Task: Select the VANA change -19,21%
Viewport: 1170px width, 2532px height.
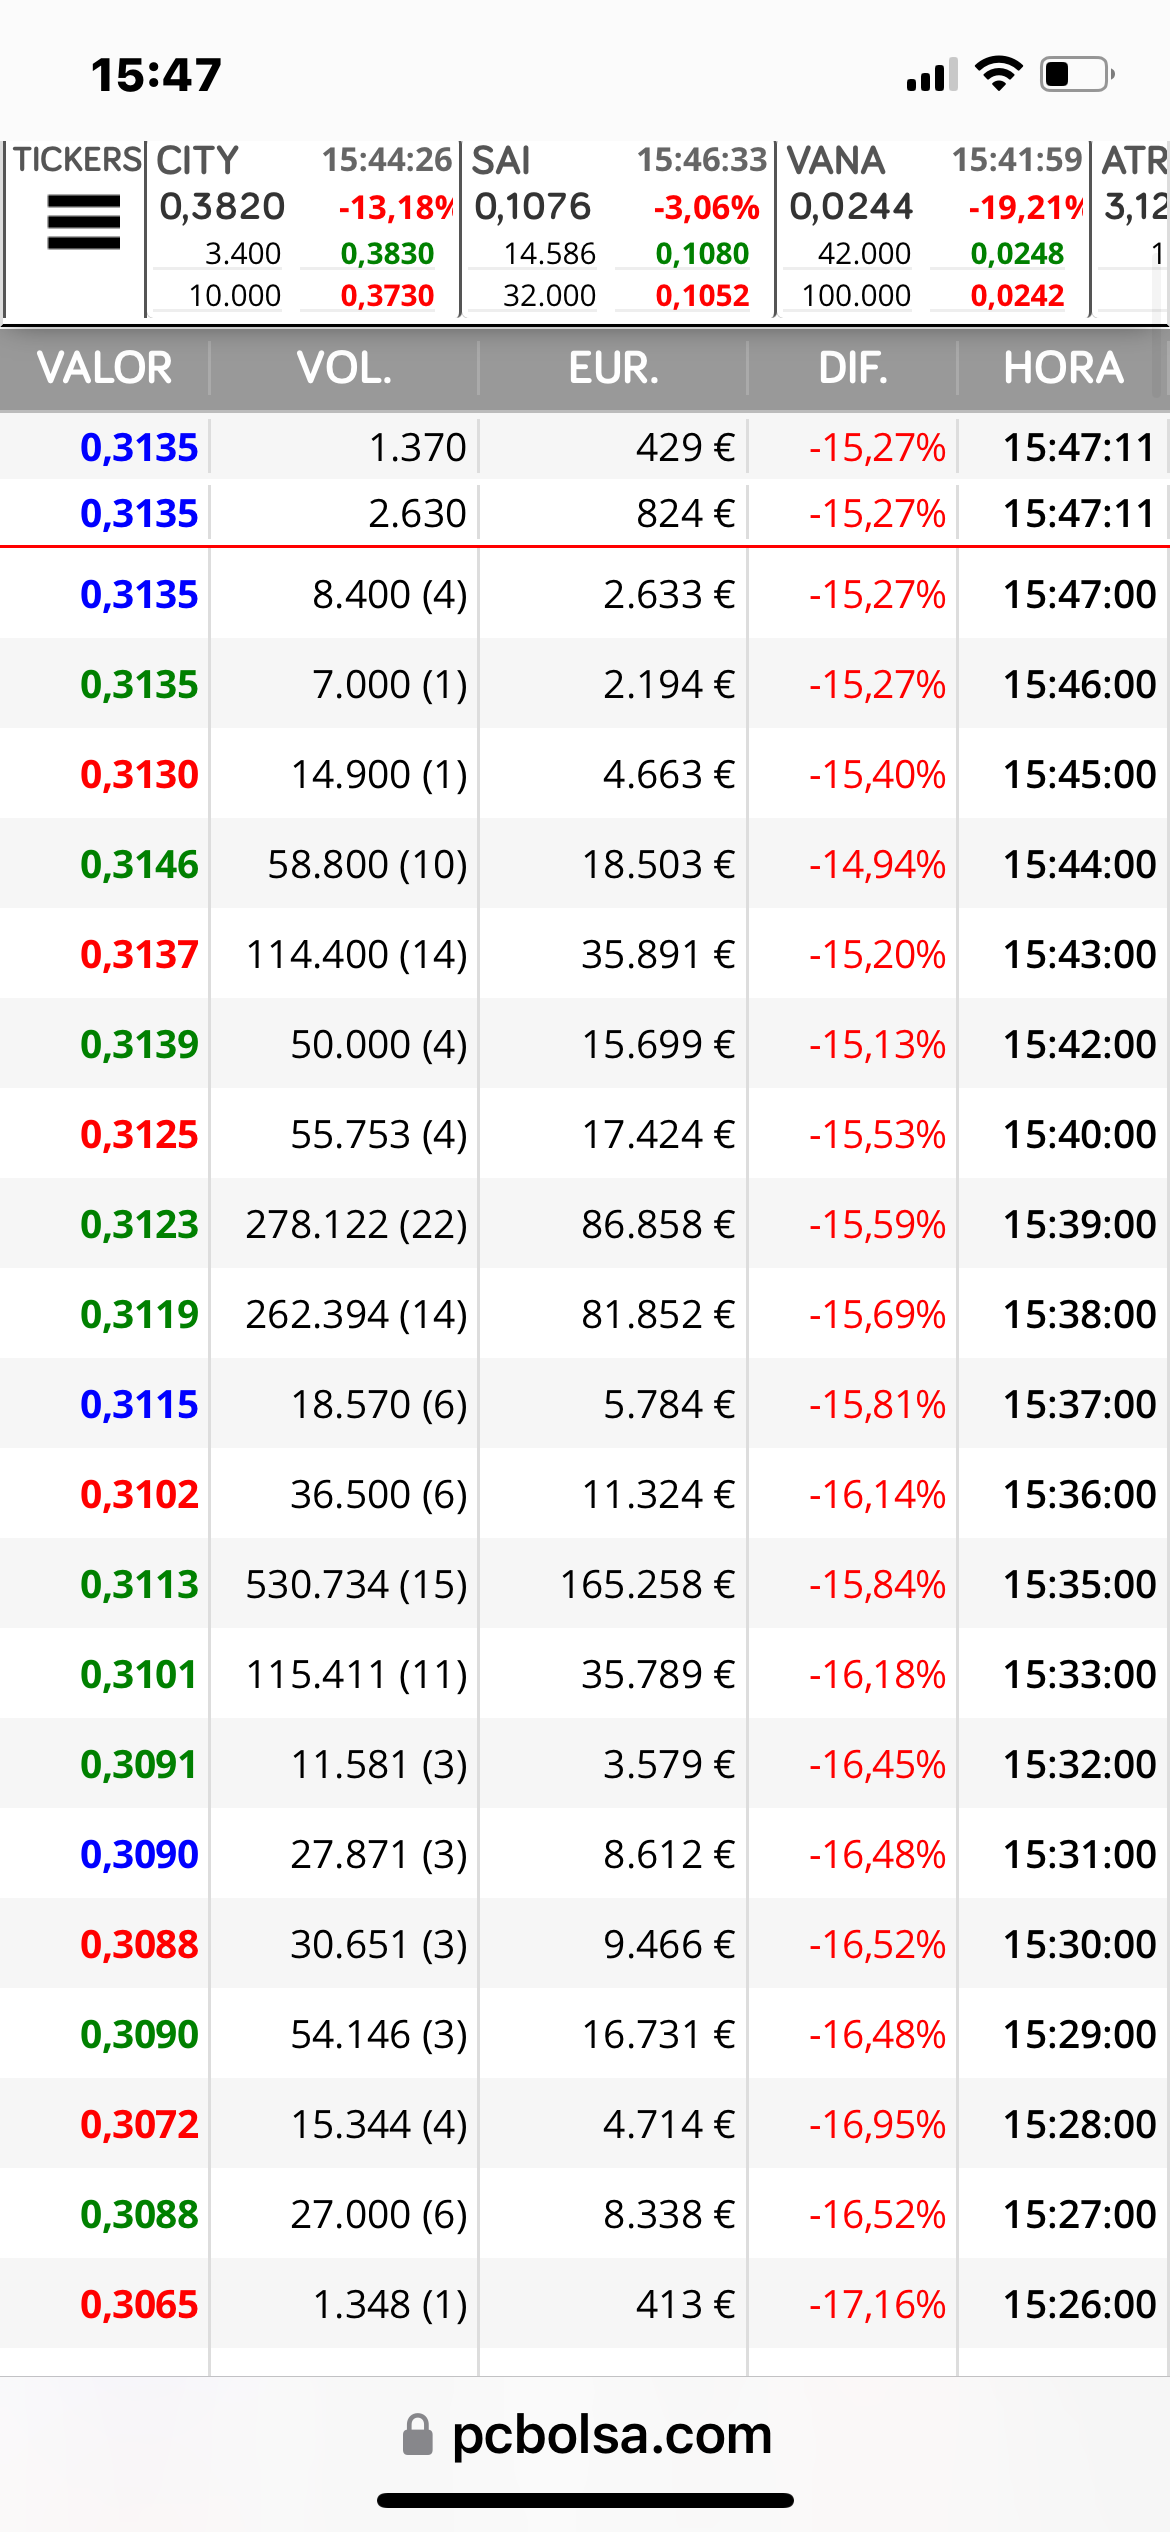Action: pos(1026,208)
